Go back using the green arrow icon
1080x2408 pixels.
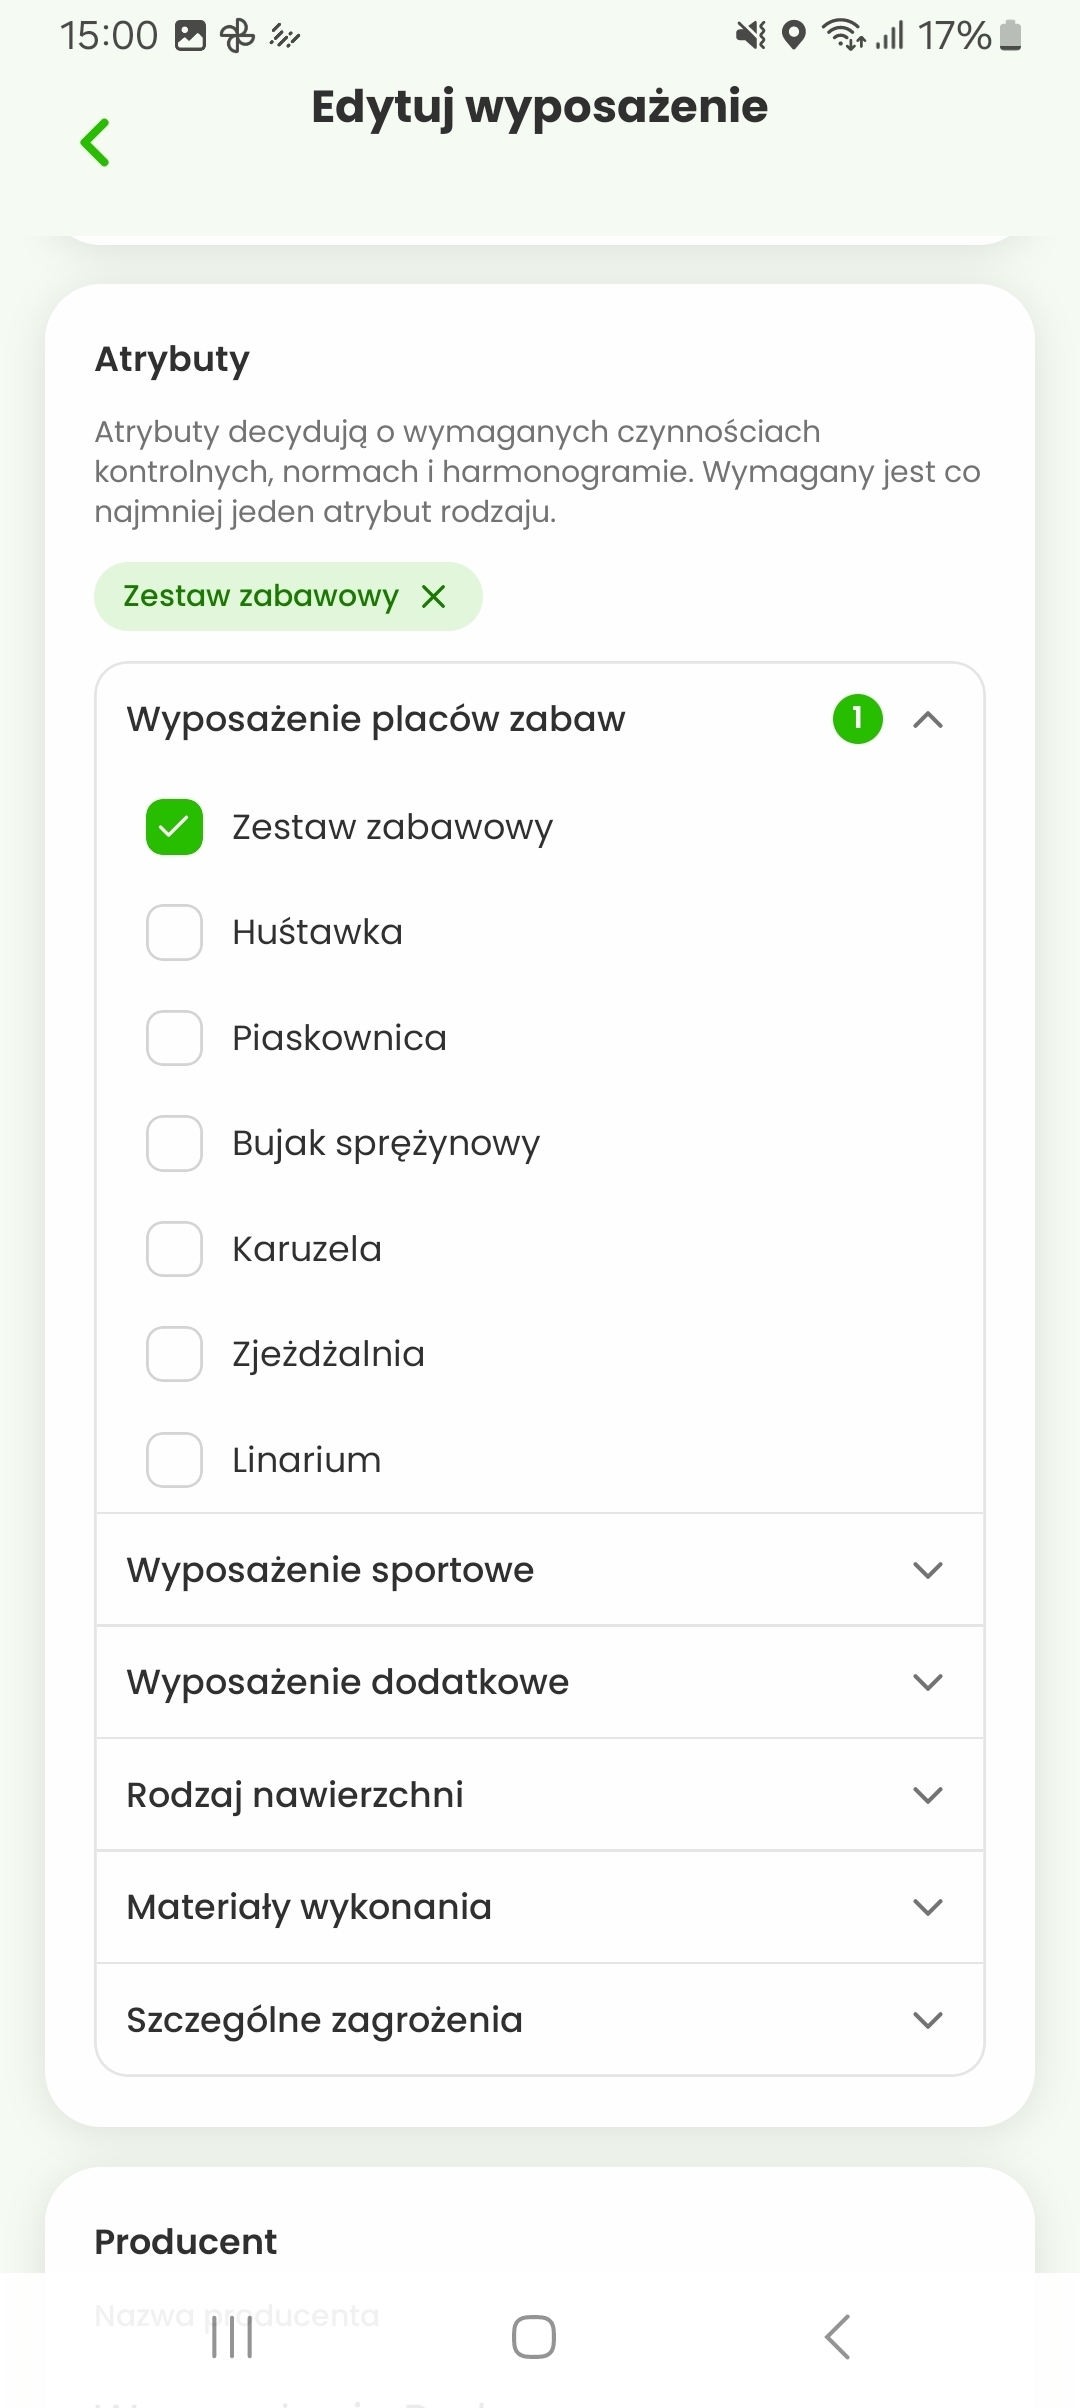95,142
